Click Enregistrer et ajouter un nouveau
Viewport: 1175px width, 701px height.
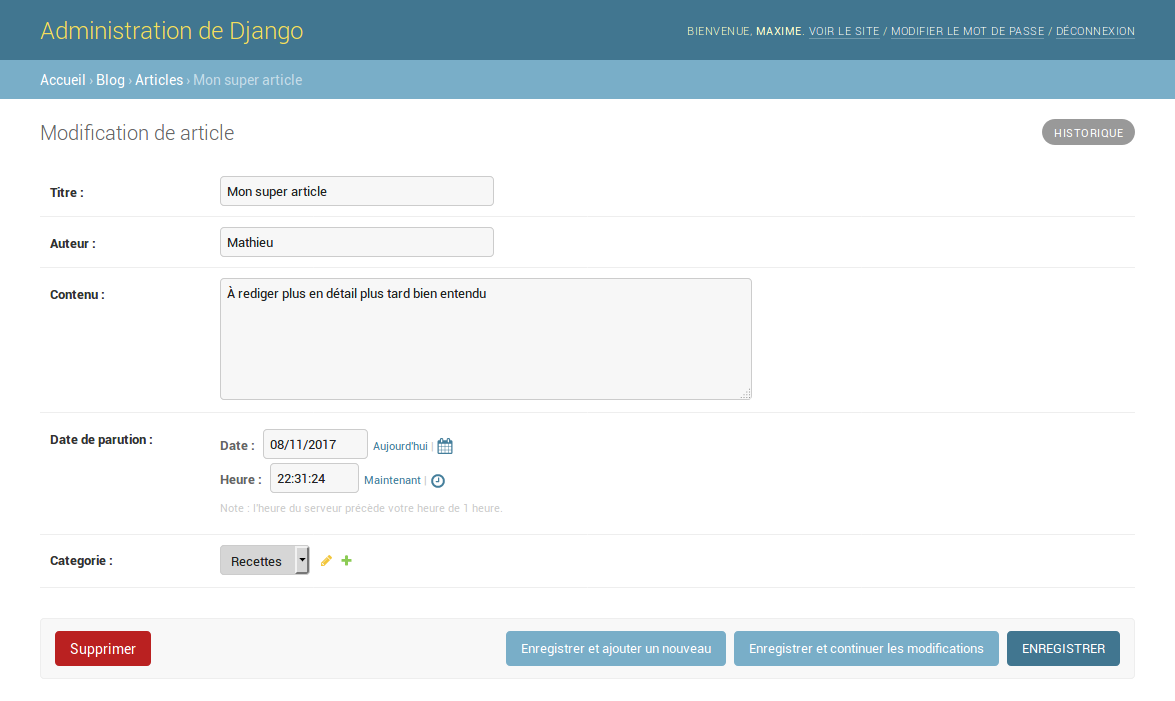tap(616, 649)
